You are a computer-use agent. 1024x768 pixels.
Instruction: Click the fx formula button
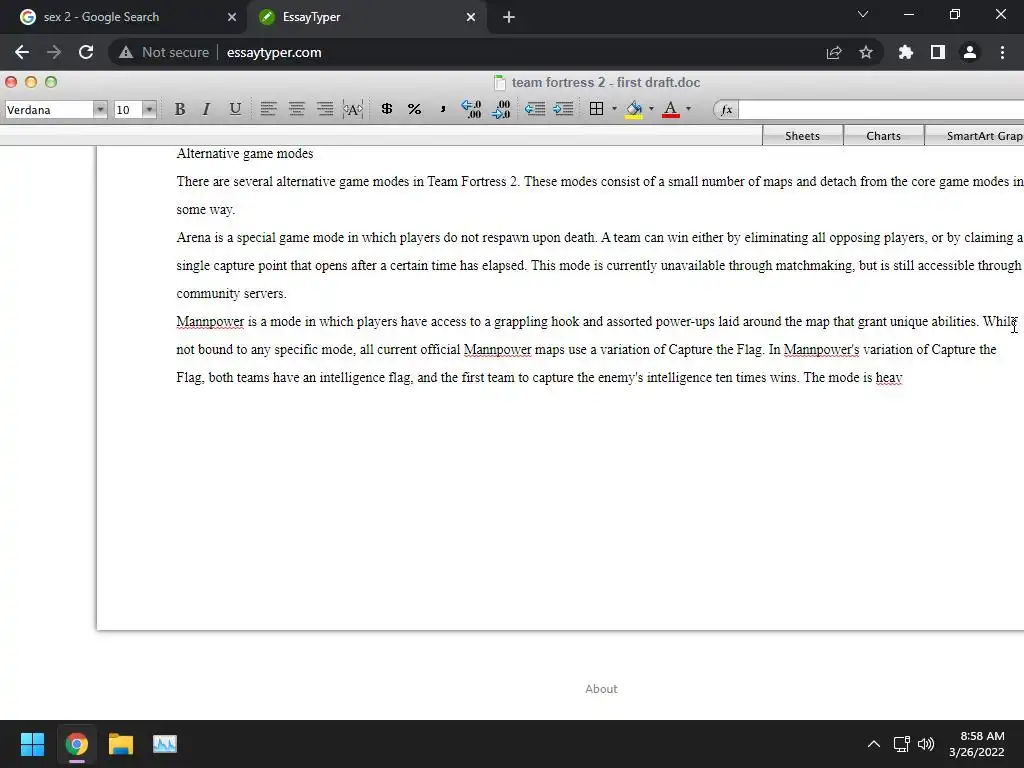(726, 110)
